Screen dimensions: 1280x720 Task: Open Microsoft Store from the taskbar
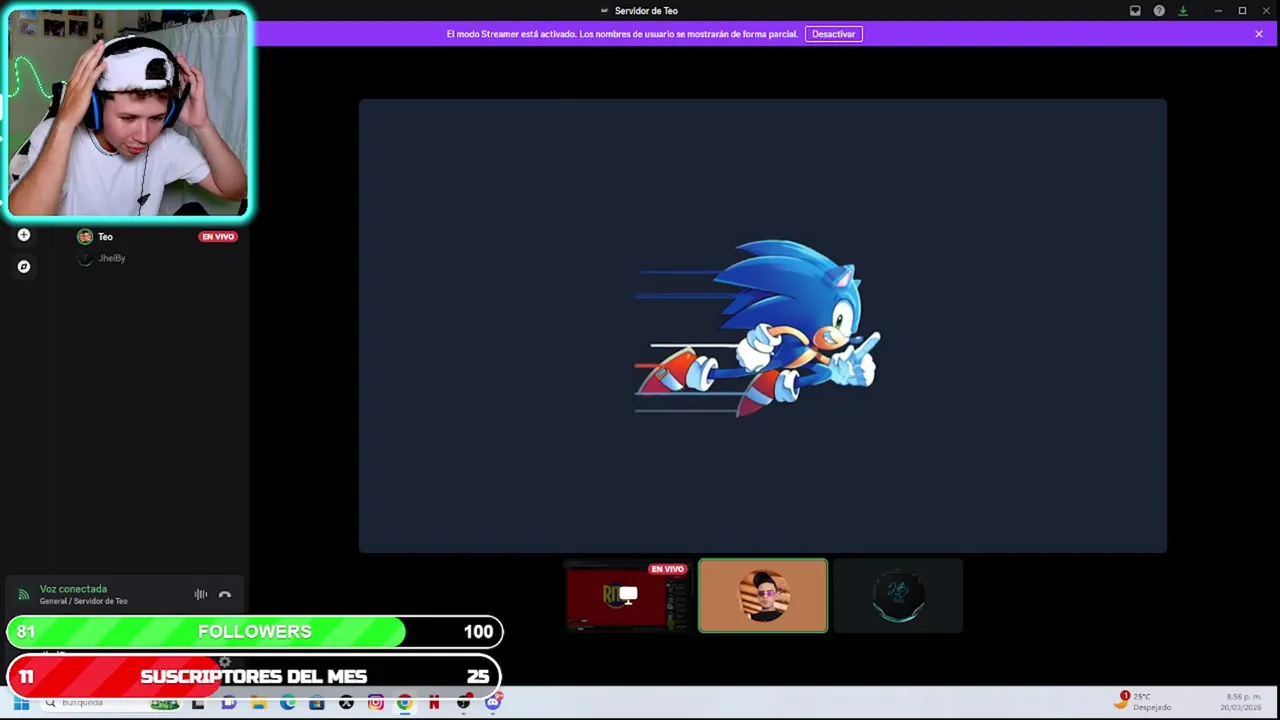tap(317, 703)
